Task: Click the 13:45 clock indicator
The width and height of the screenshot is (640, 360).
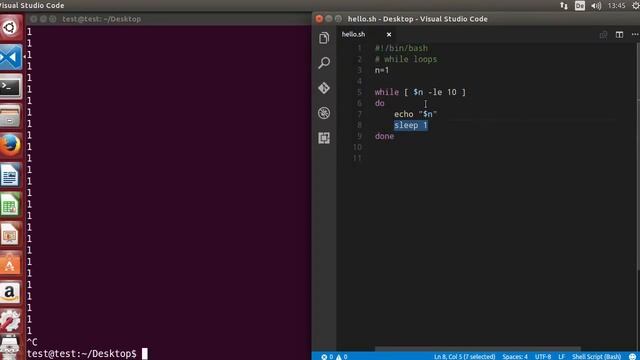Action: (616, 6)
